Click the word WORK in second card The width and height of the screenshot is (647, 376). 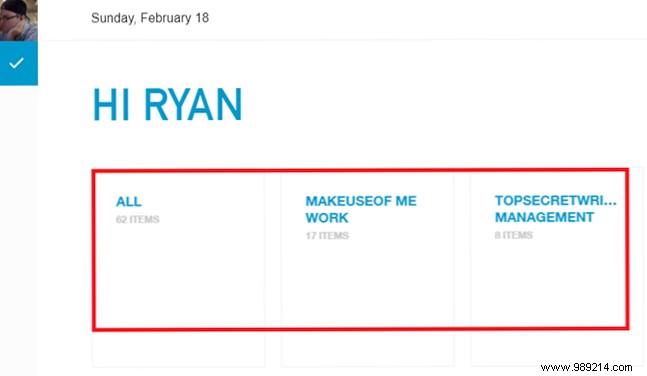pos(327,218)
